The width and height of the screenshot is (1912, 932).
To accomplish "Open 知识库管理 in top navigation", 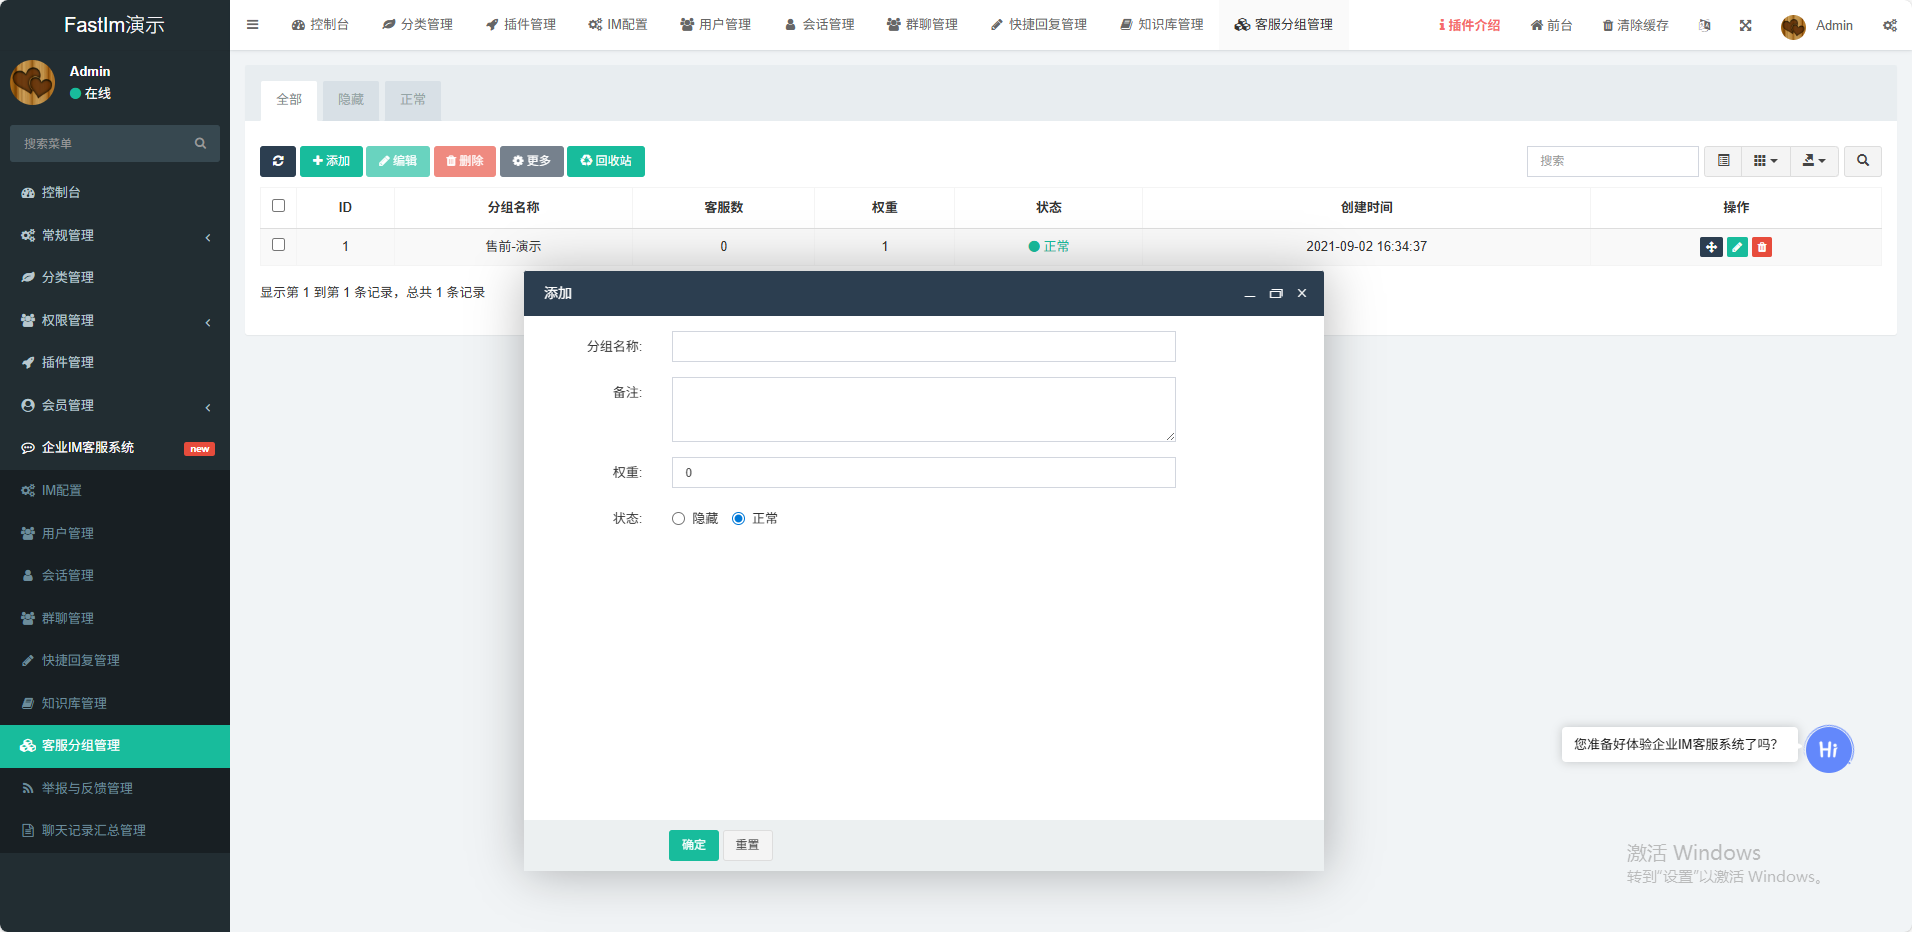I will tap(1161, 25).
